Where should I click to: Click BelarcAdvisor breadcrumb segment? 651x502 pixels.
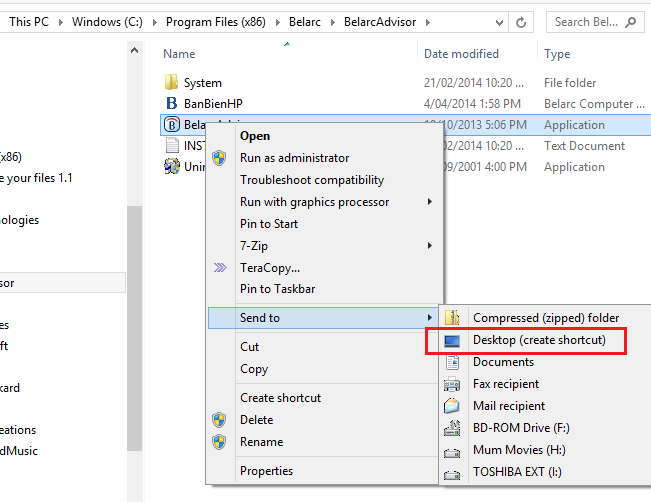380,22
